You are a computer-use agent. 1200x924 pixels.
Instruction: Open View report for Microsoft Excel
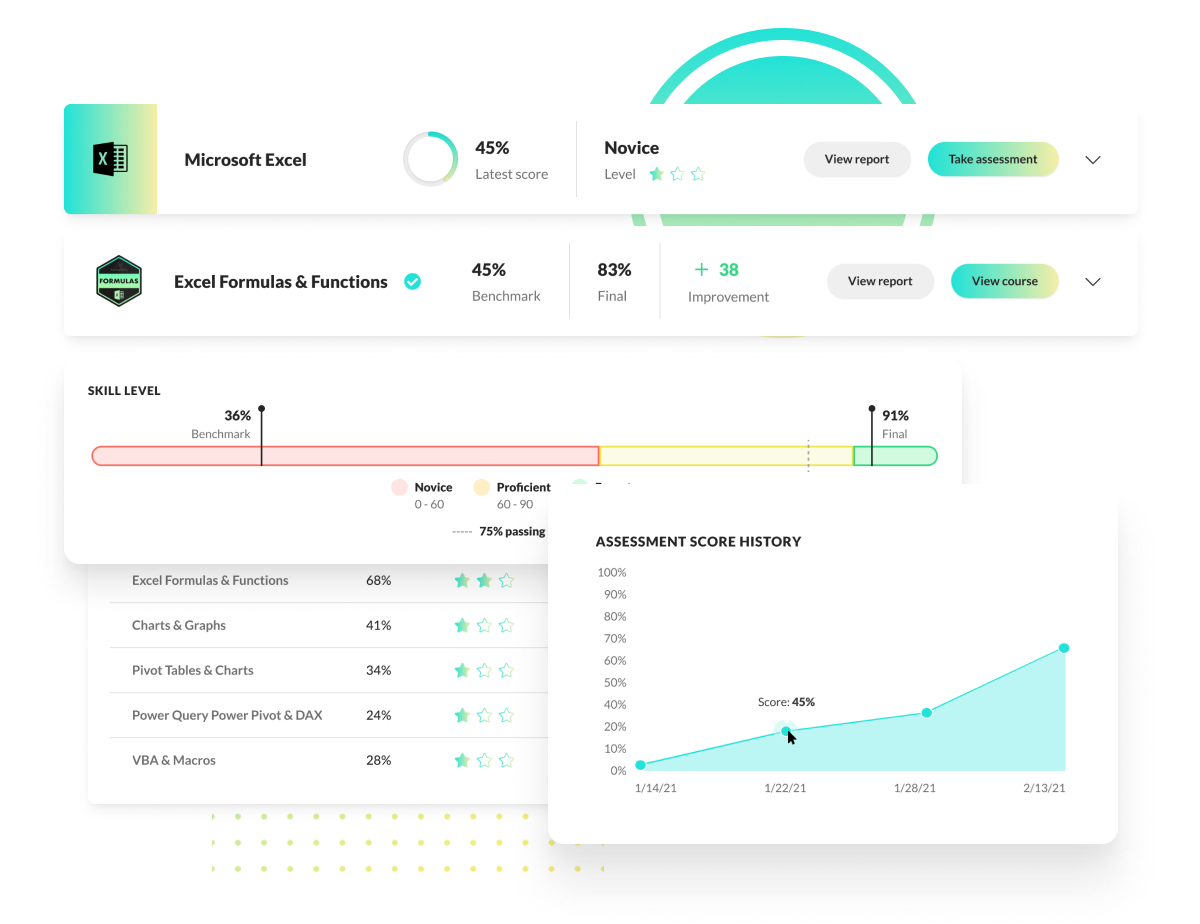pyautogui.click(x=857, y=159)
